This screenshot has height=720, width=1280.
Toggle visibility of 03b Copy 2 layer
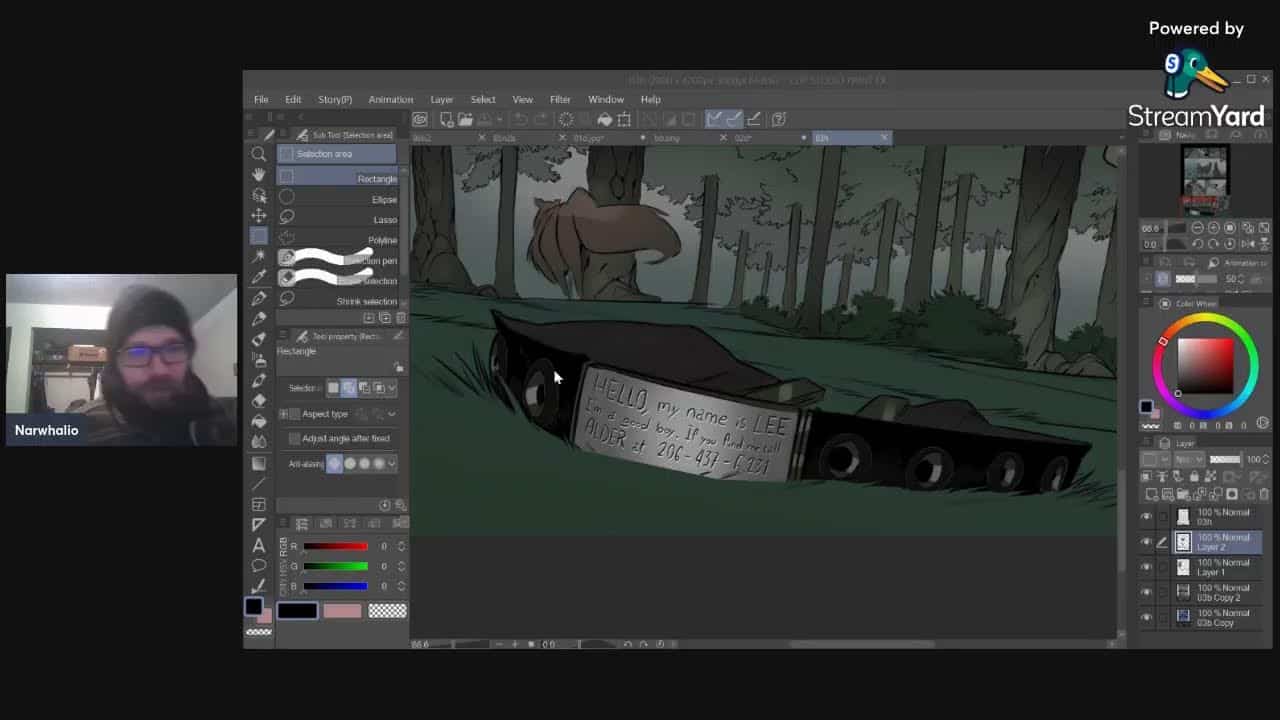click(1146, 592)
